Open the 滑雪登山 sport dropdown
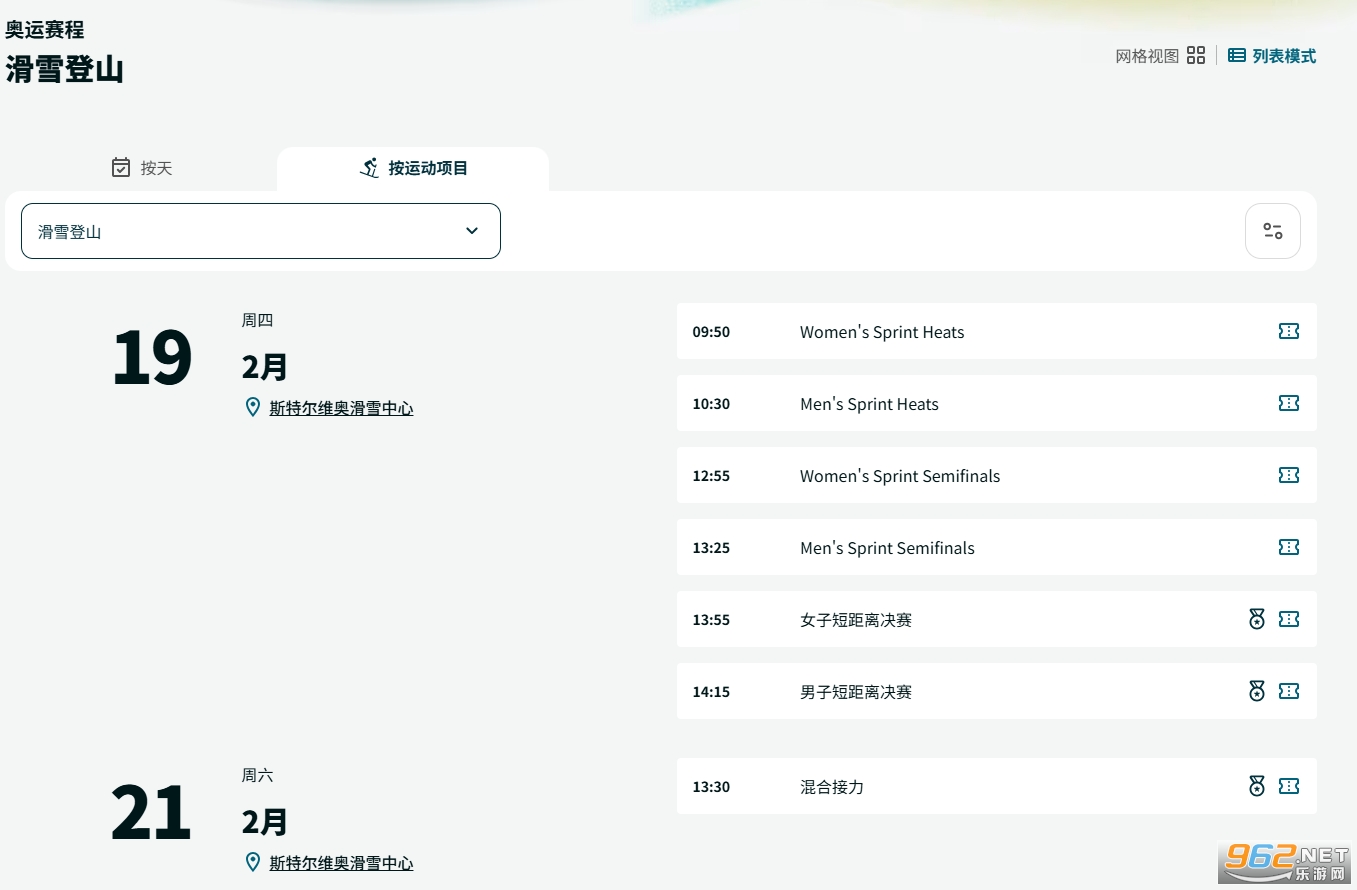The height and width of the screenshot is (890, 1357). click(x=260, y=231)
